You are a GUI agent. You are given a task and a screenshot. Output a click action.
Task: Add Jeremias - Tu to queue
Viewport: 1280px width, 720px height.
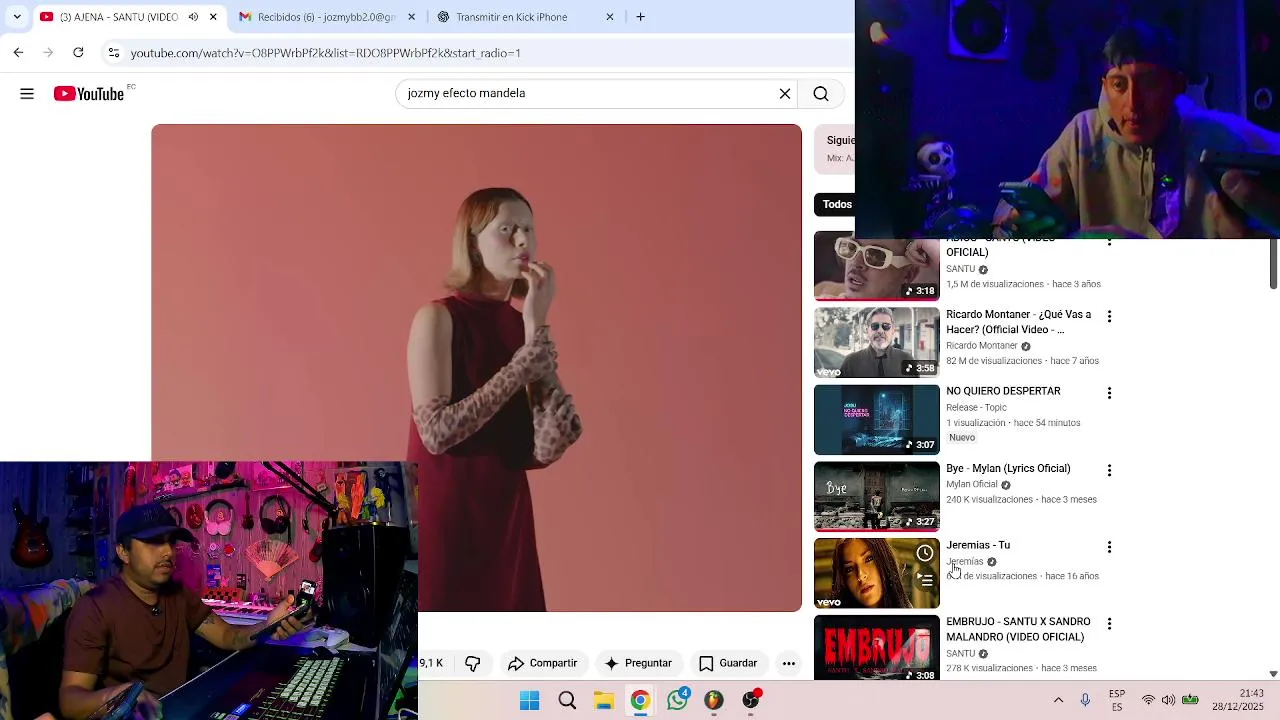925,579
